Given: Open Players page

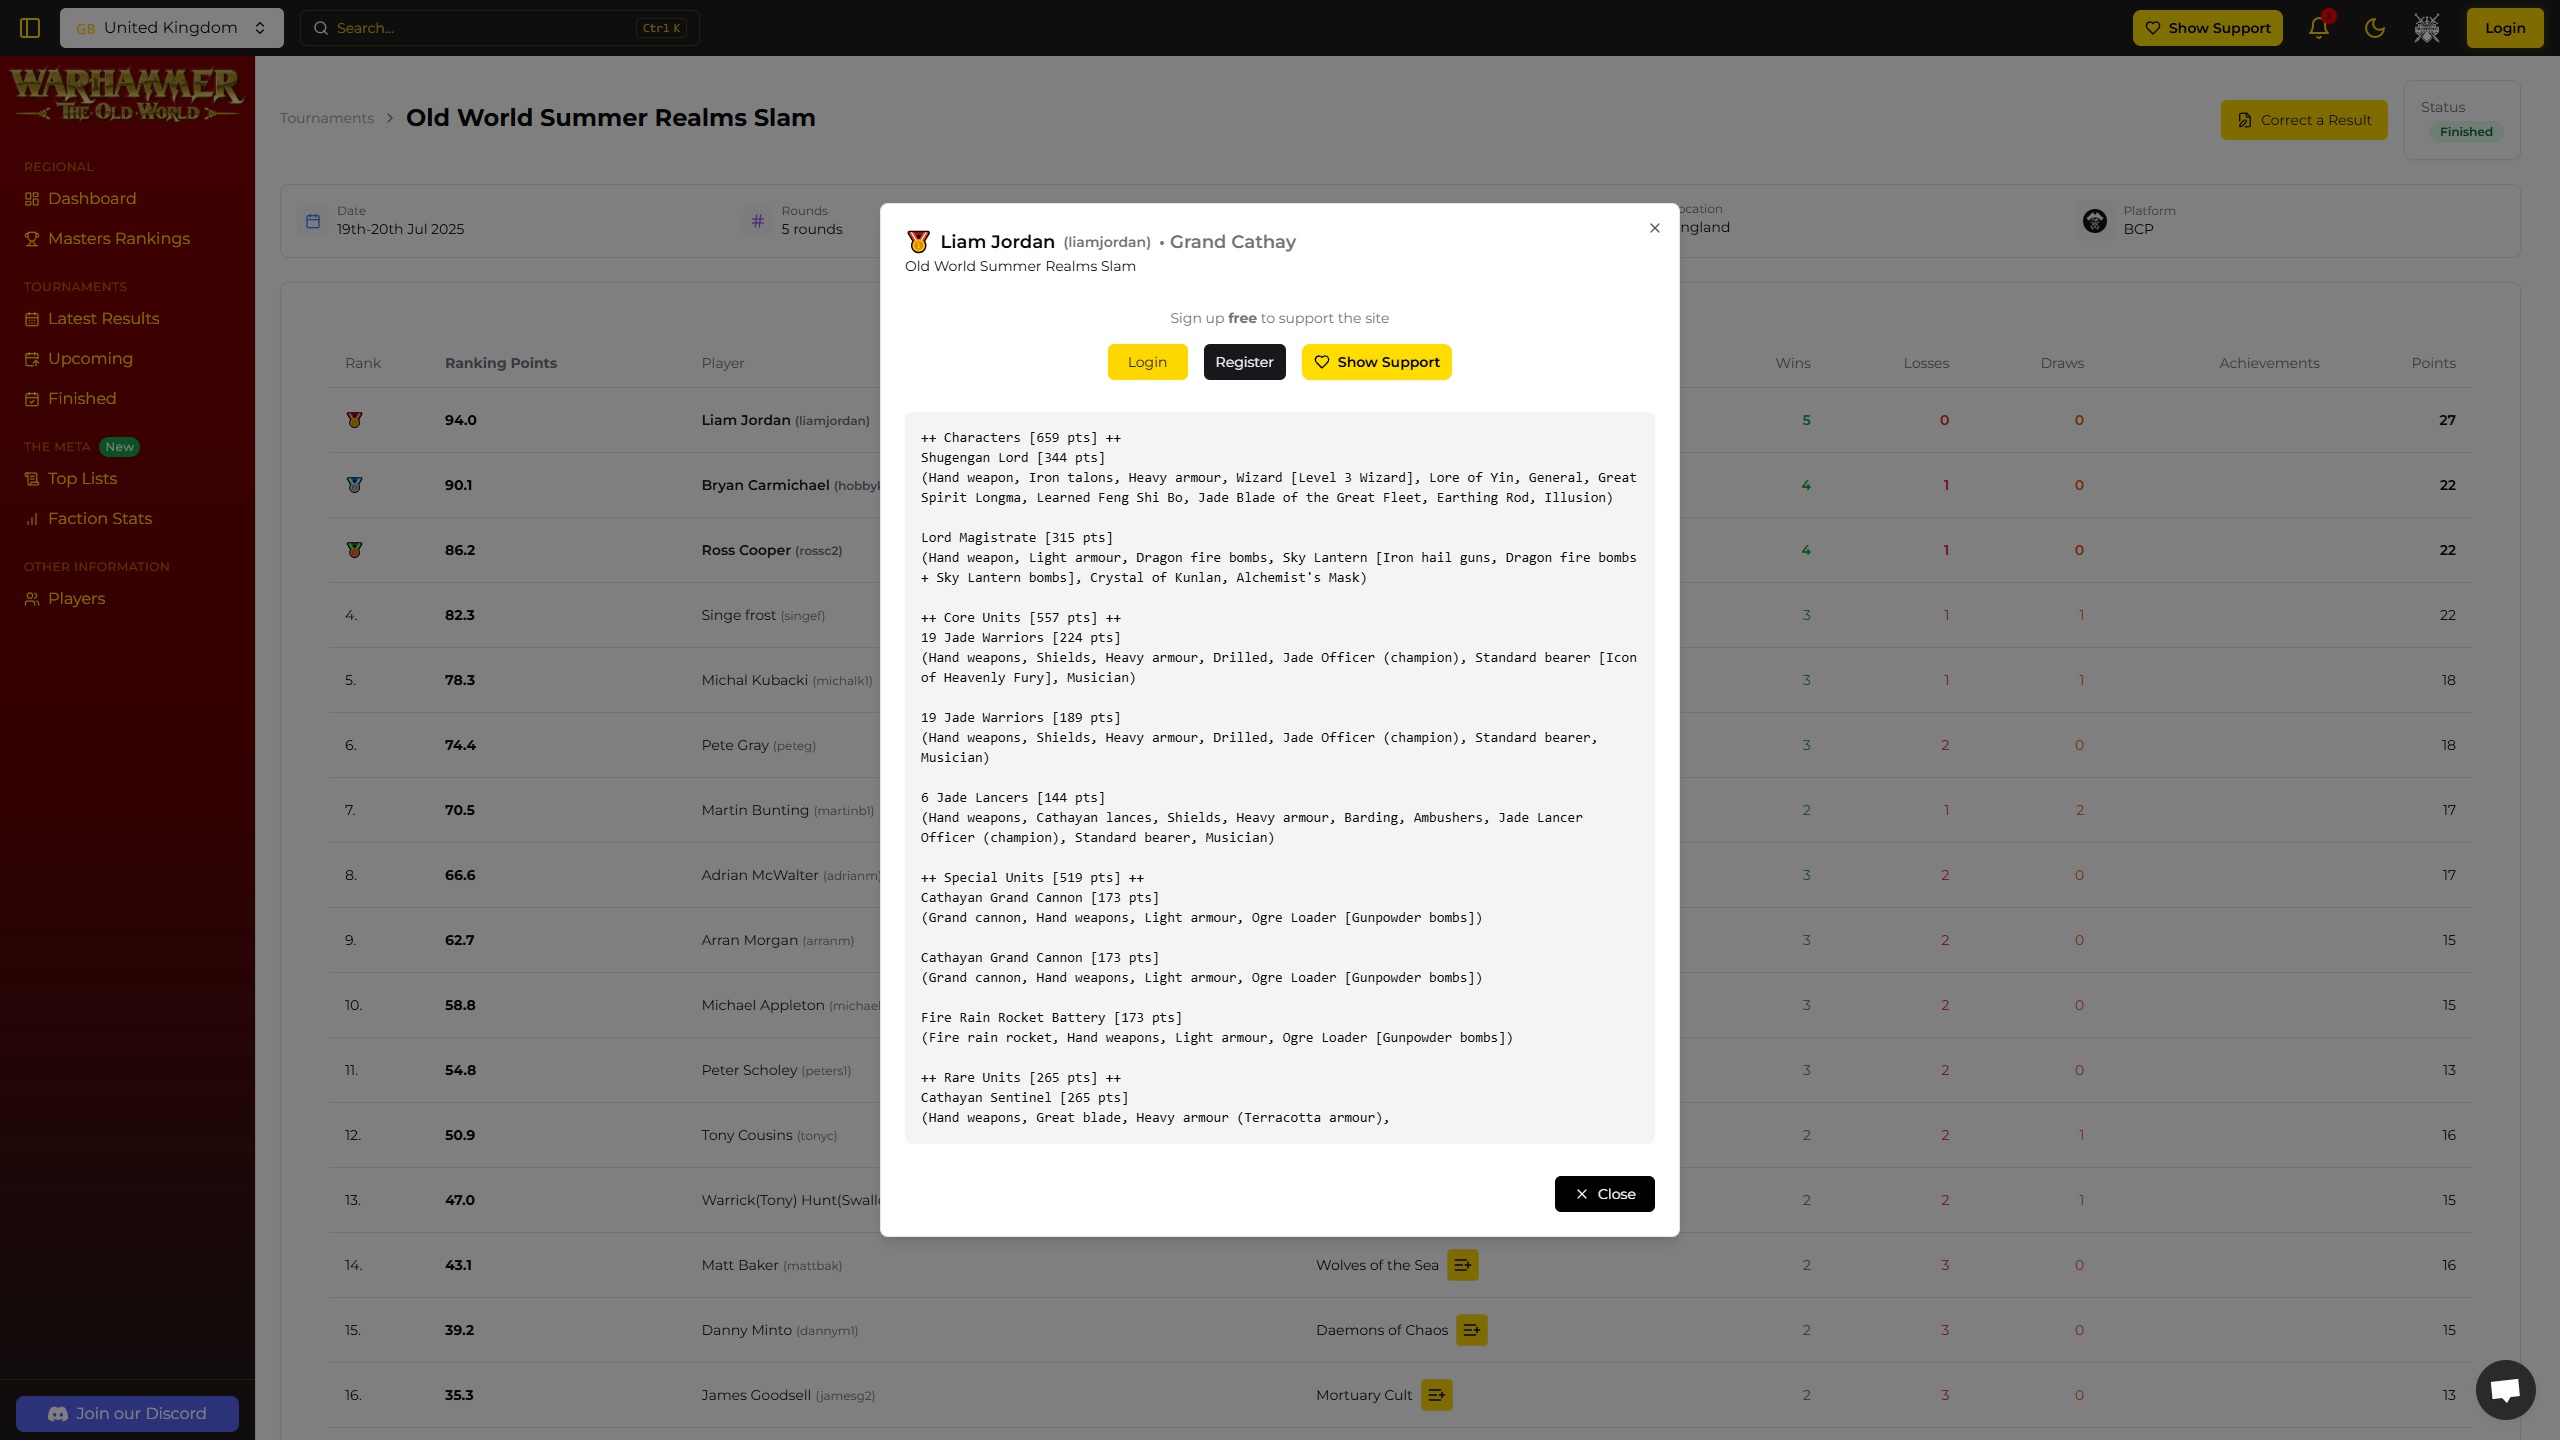Looking at the screenshot, I should (76, 599).
